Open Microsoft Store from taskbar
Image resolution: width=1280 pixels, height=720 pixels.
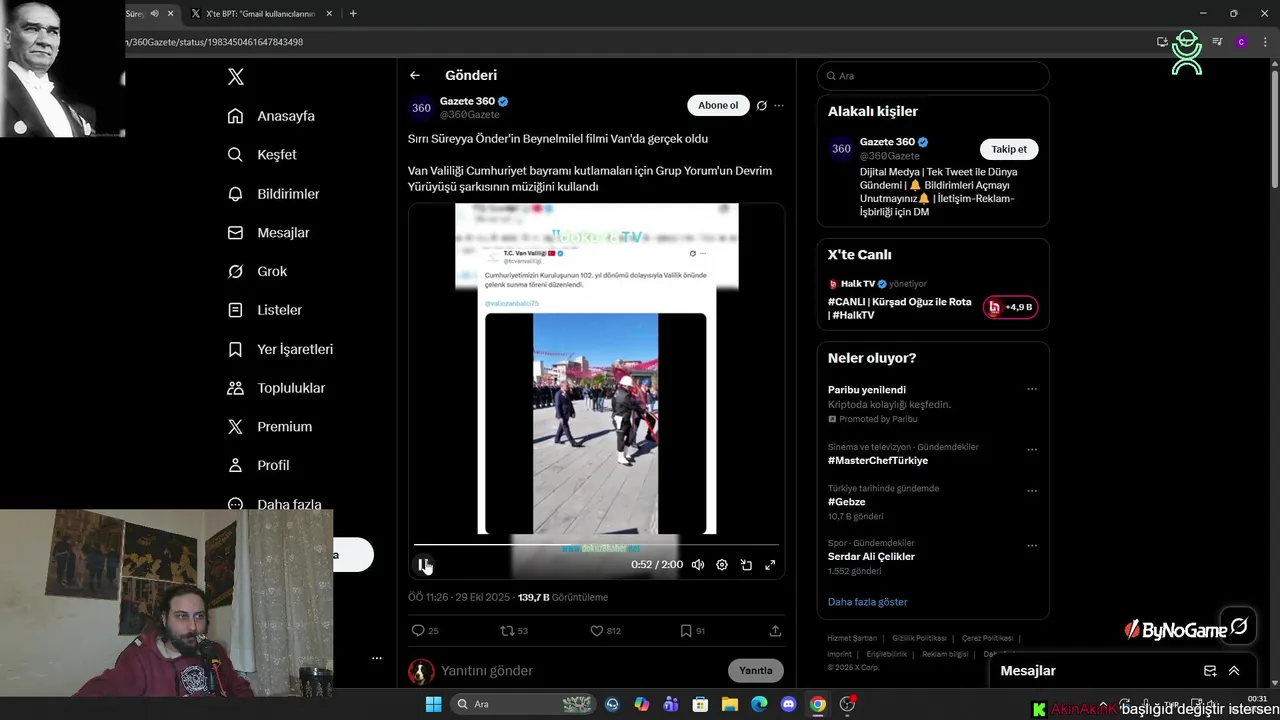pyautogui.click(x=701, y=704)
